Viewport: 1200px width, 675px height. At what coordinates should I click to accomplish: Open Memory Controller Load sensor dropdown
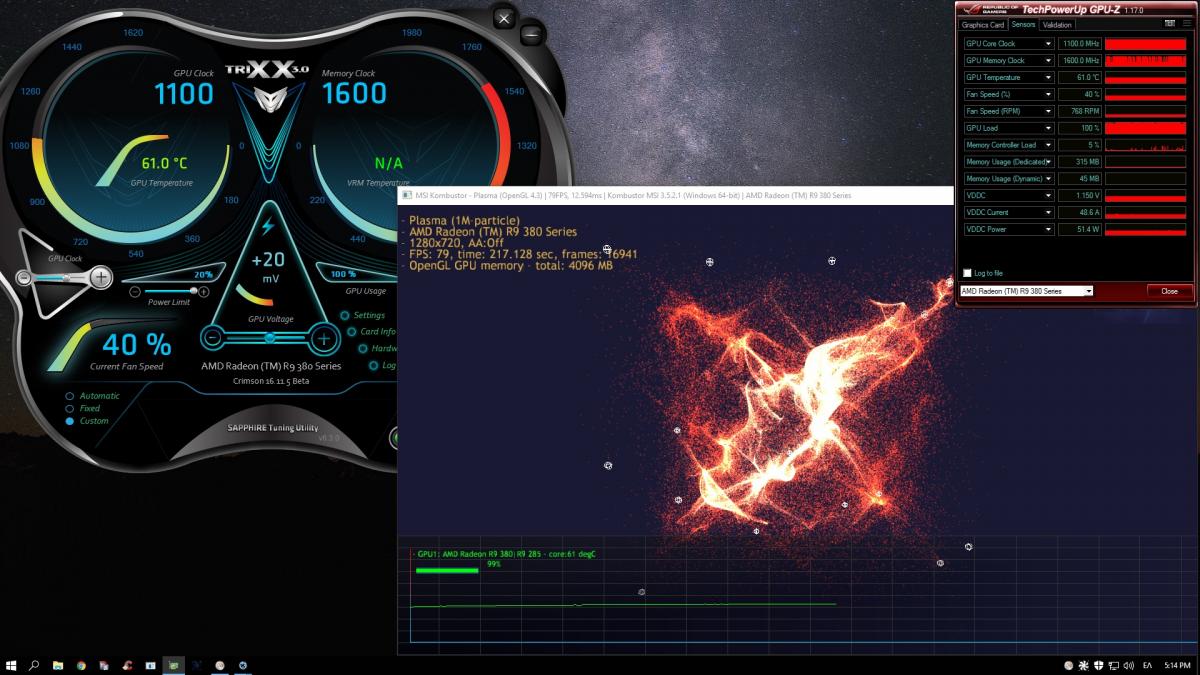pyautogui.click(x=1049, y=145)
